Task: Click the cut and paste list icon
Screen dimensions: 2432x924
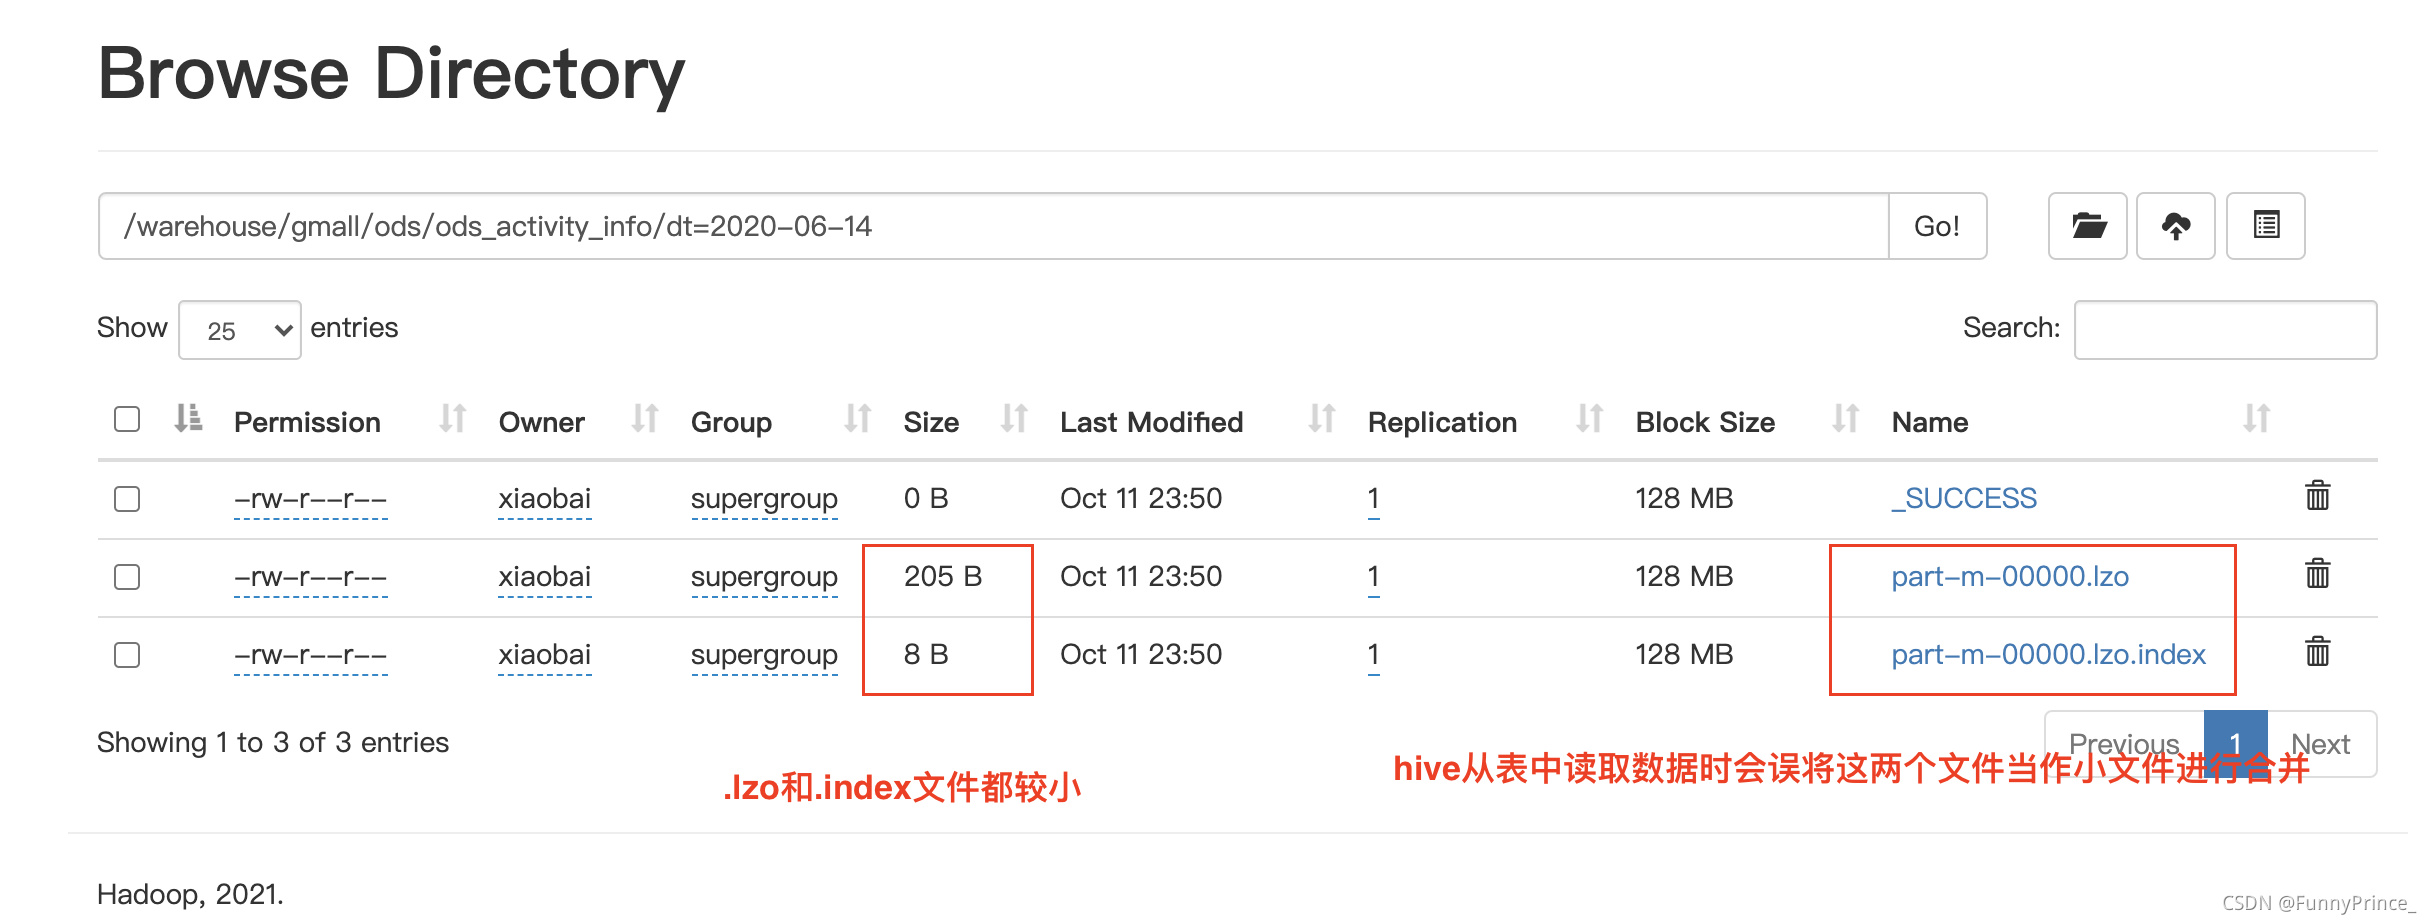Action: click(2266, 226)
